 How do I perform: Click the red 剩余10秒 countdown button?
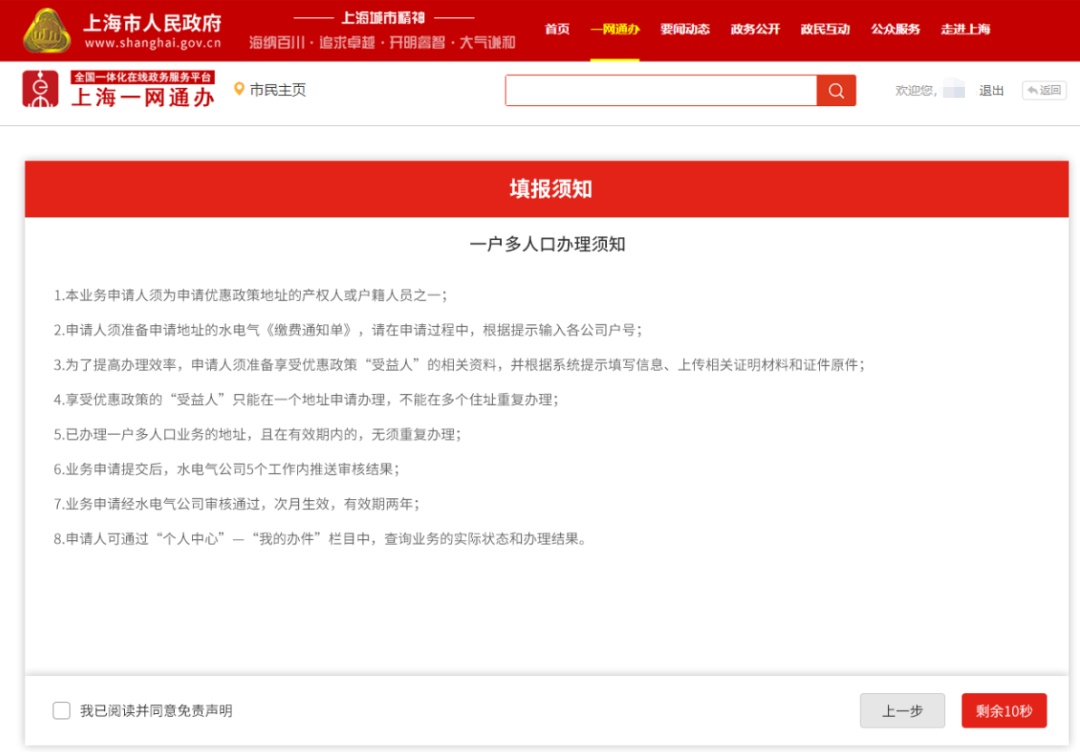click(1004, 711)
